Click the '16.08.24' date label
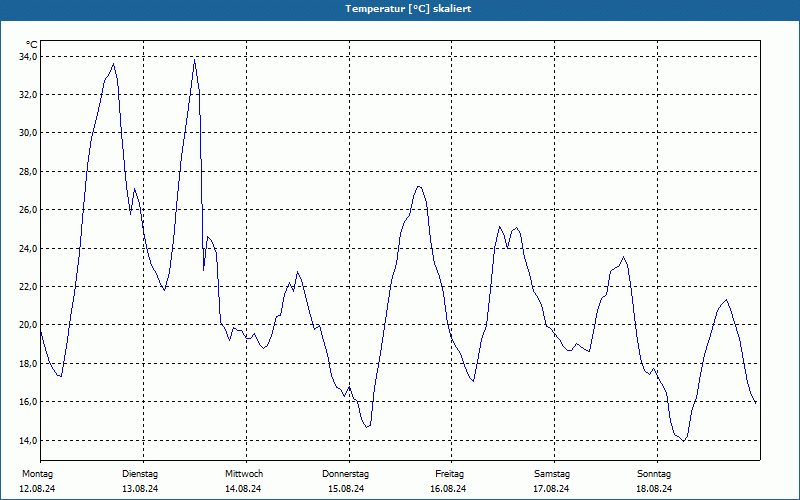Viewport: 800px width, 500px height. (448, 489)
